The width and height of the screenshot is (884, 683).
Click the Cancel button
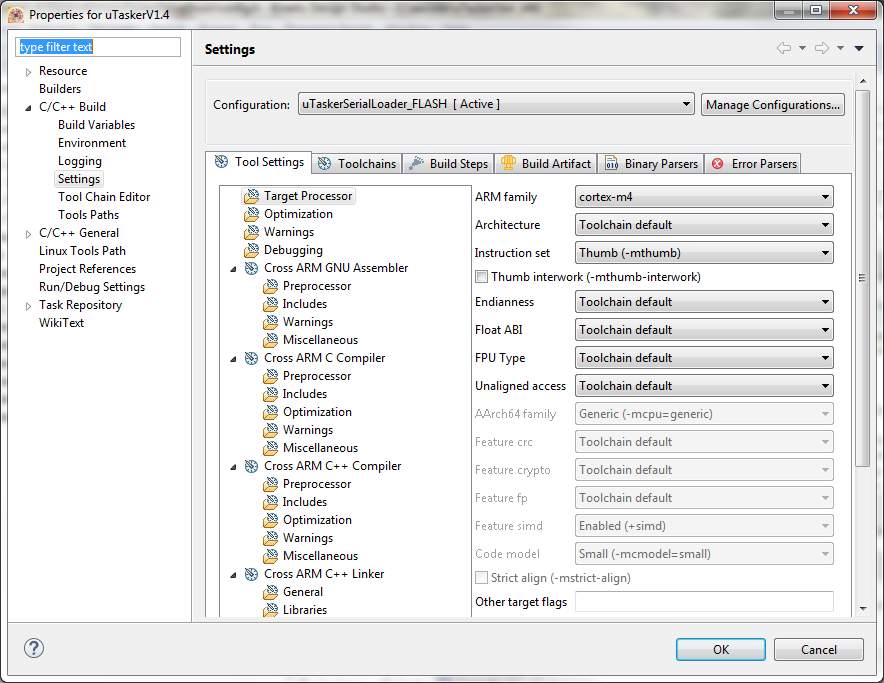[819, 649]
